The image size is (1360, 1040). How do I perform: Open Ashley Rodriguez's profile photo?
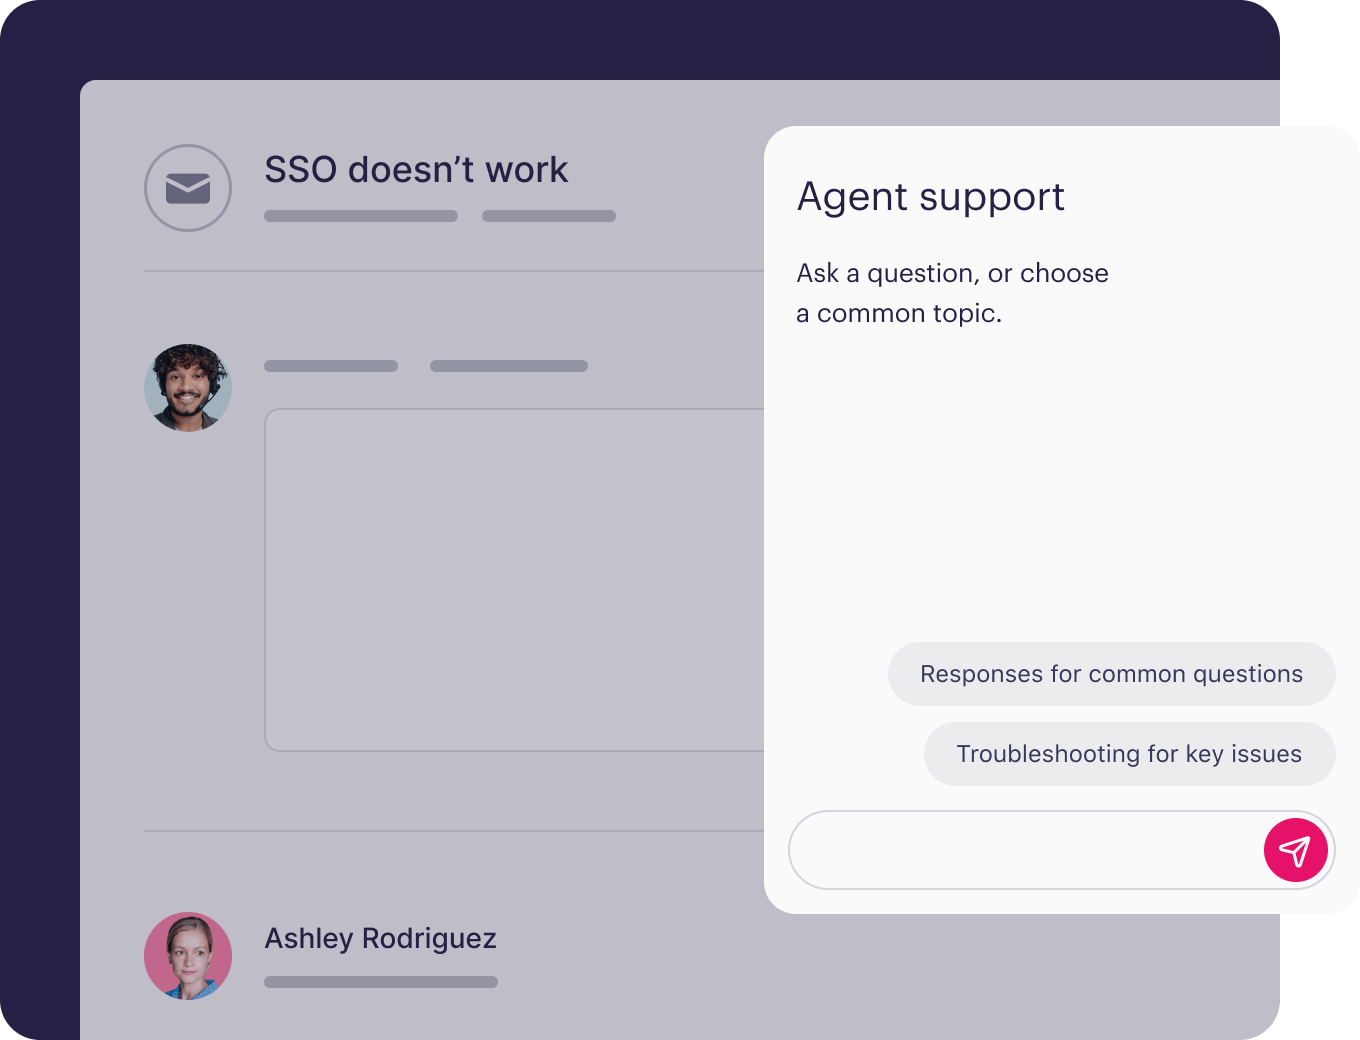point(188,956)
